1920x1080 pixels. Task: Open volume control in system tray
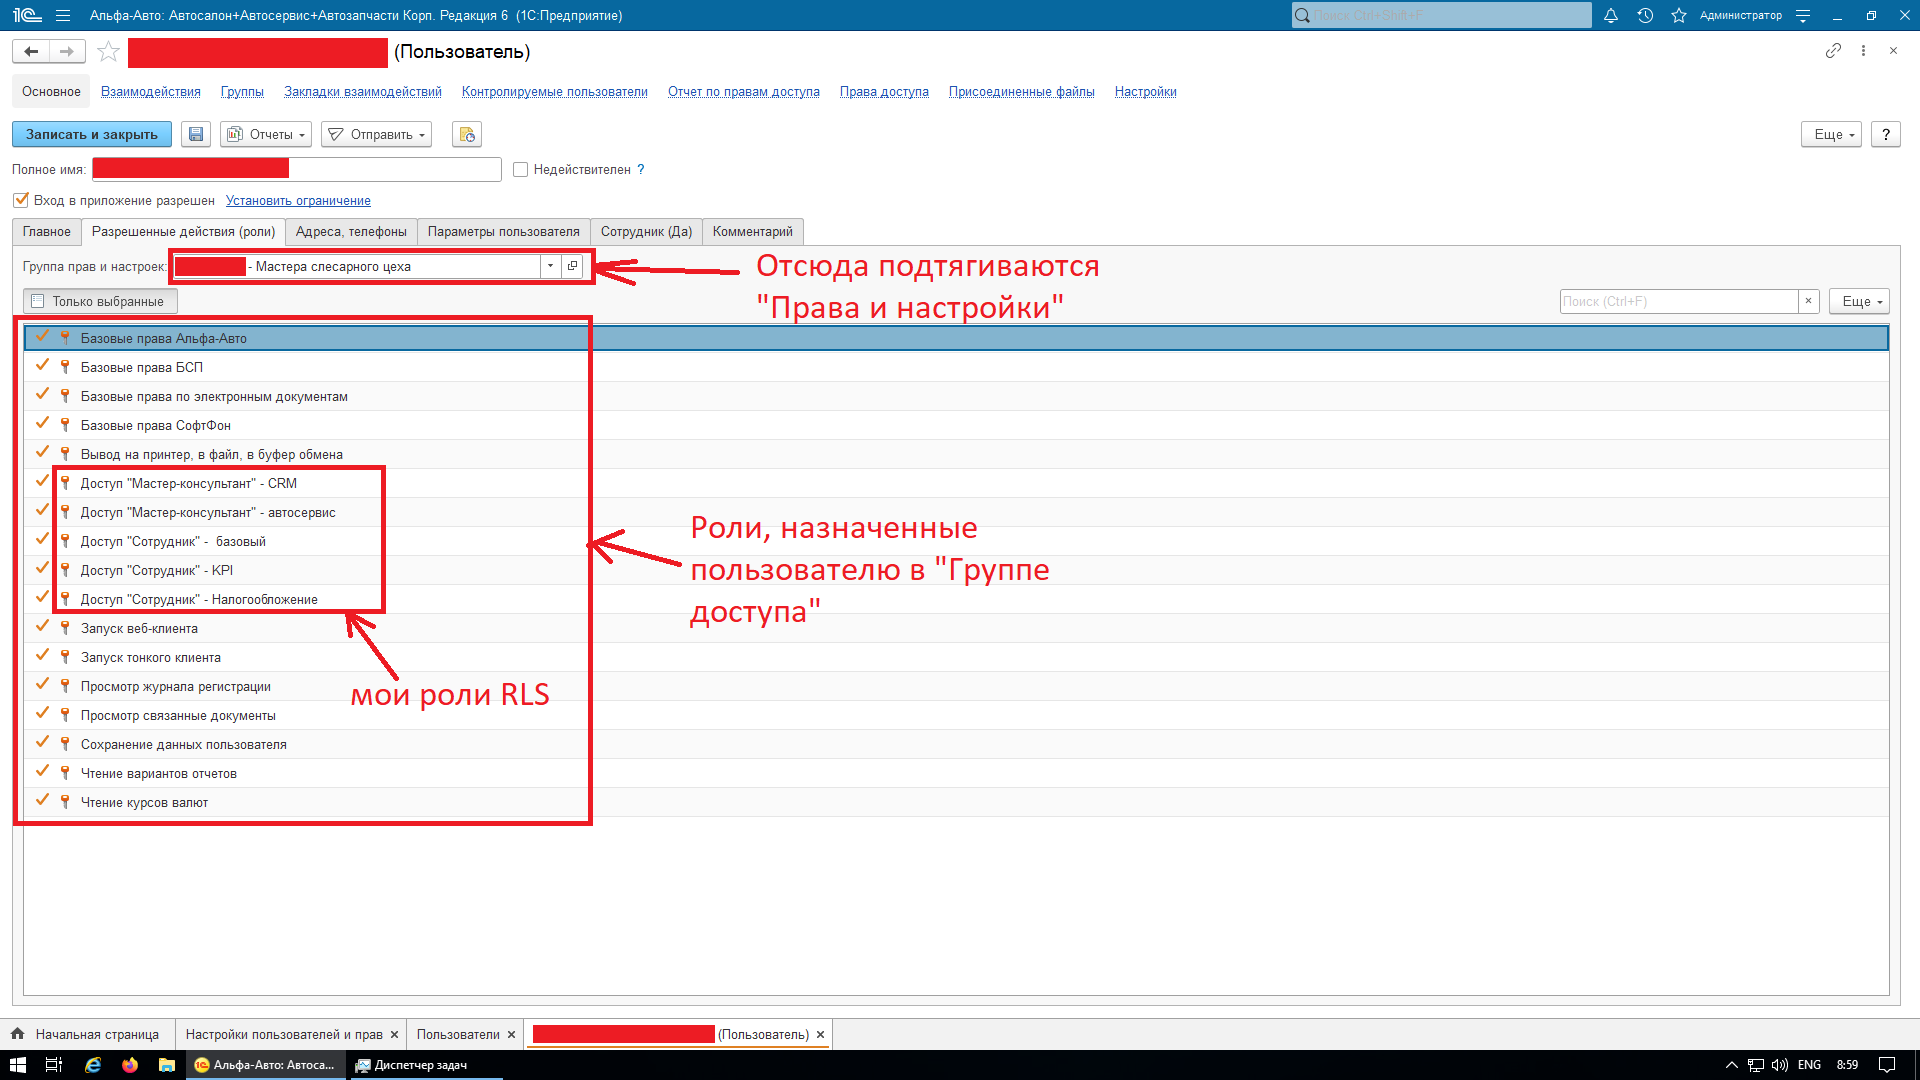pos(1780,1065)
